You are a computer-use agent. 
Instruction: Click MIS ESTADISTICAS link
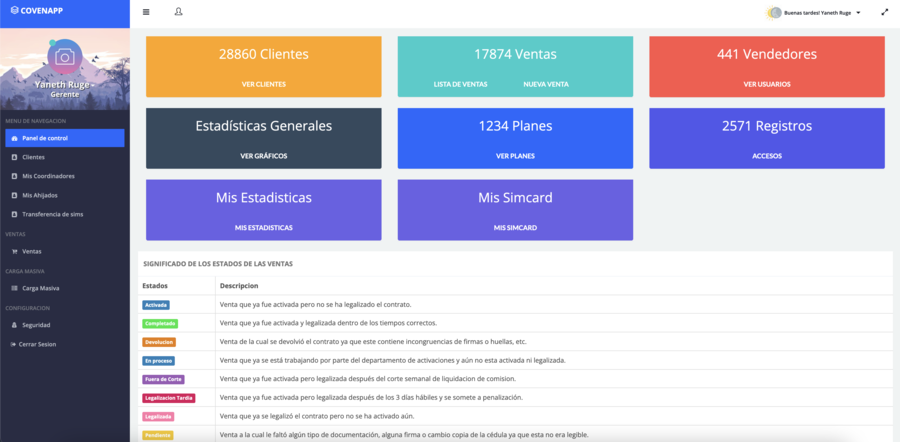point(263,228)
